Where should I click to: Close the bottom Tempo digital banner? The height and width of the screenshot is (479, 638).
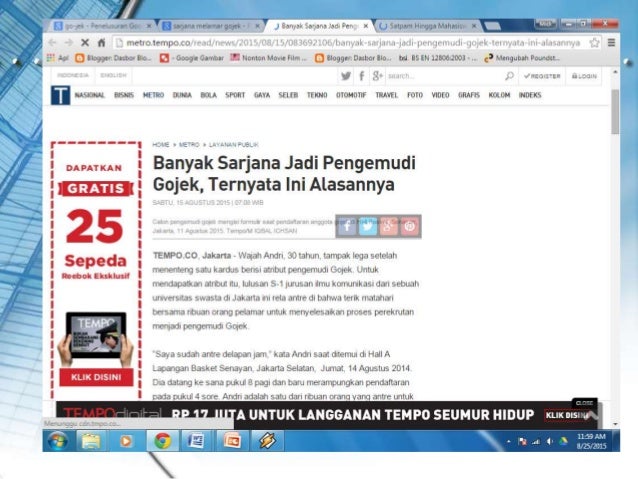[x=584, y=403]
